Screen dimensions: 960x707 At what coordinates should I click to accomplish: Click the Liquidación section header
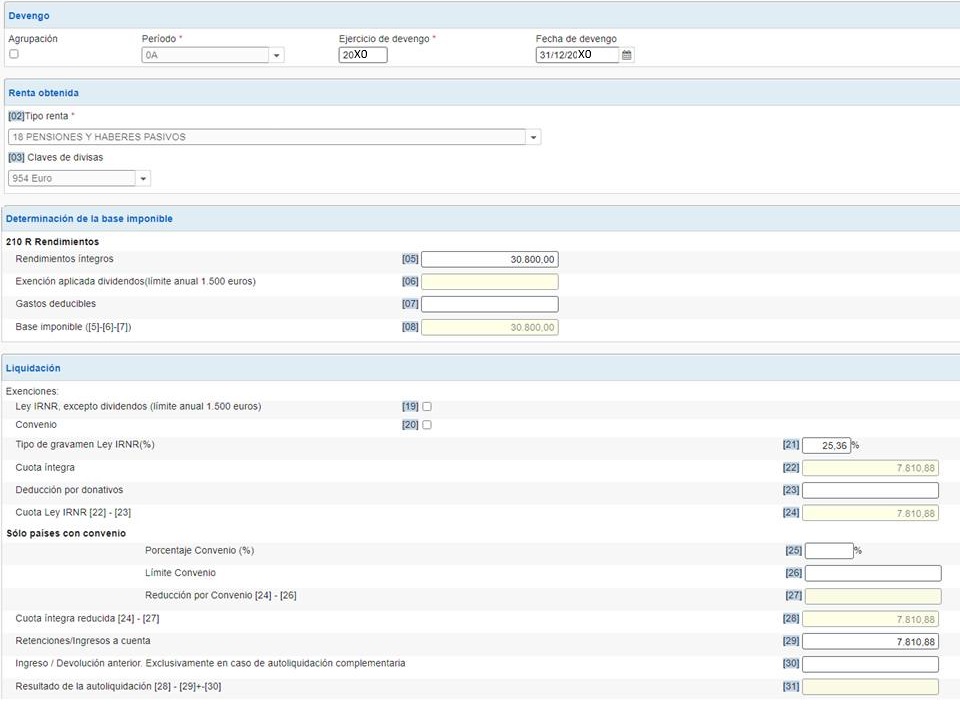pos(482,368)
